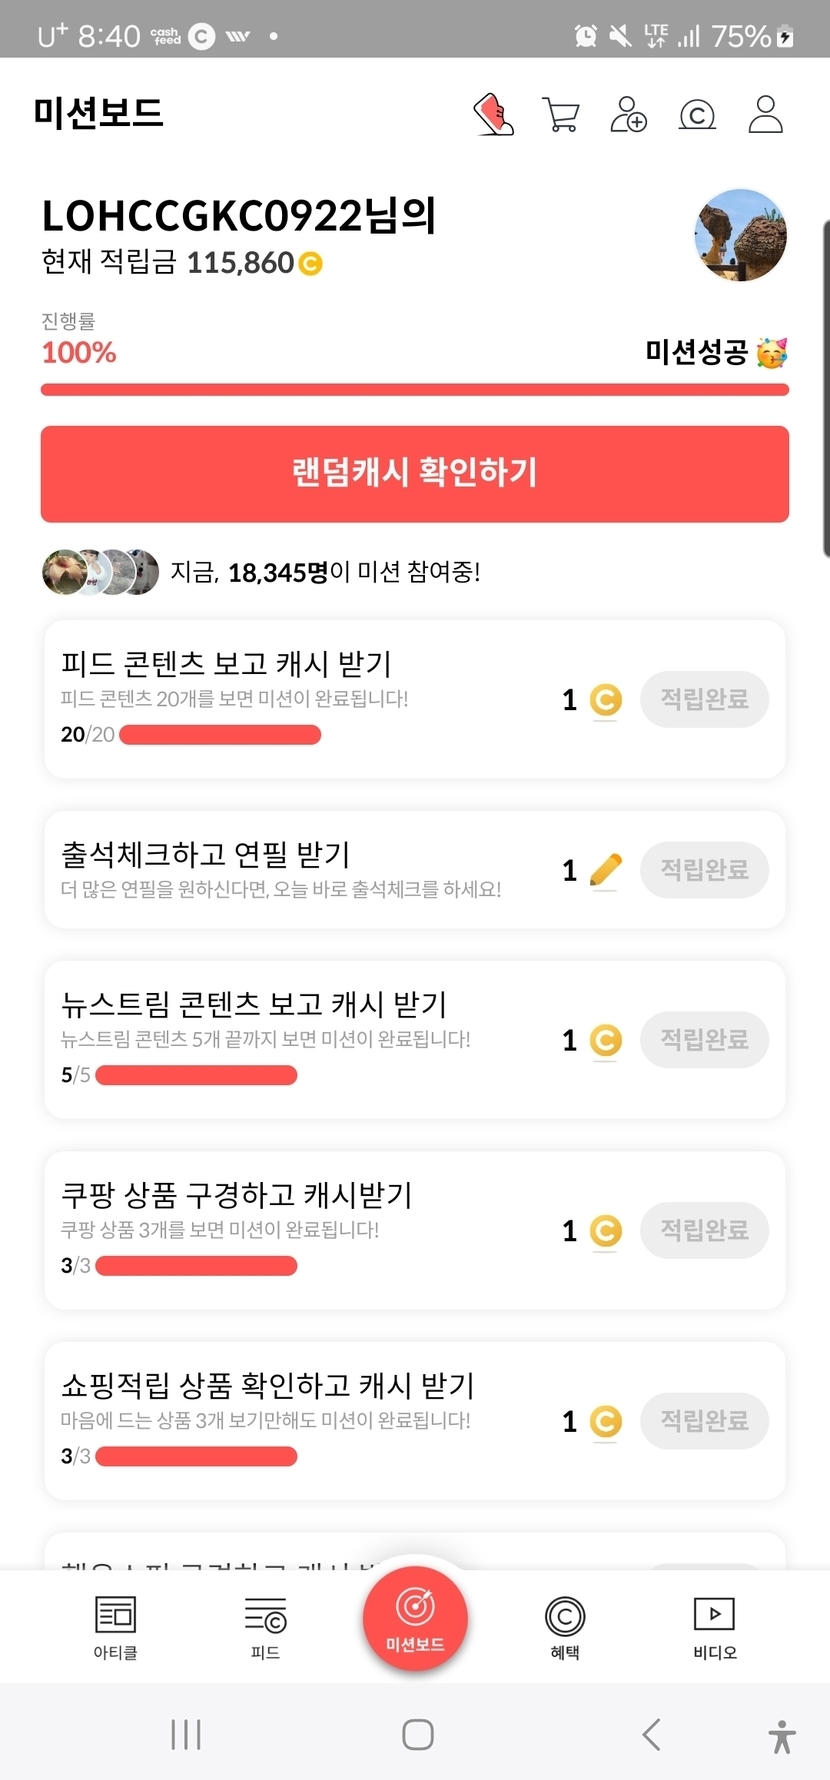Open the red sneaker step-counter icon
The width and height of the screenshot is (830, 1780).
494,114
